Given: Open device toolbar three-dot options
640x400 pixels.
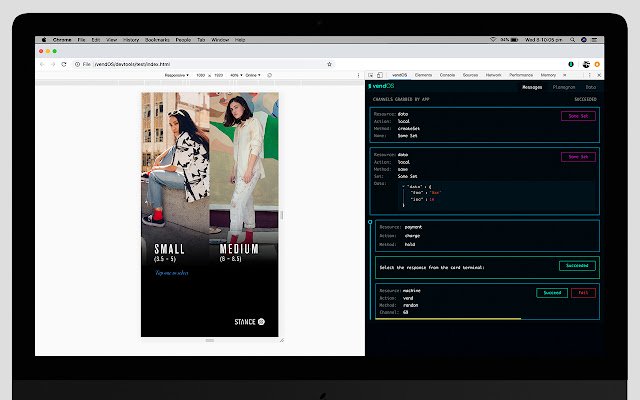Looking at the screenshot, I should (x=358, y=76).
